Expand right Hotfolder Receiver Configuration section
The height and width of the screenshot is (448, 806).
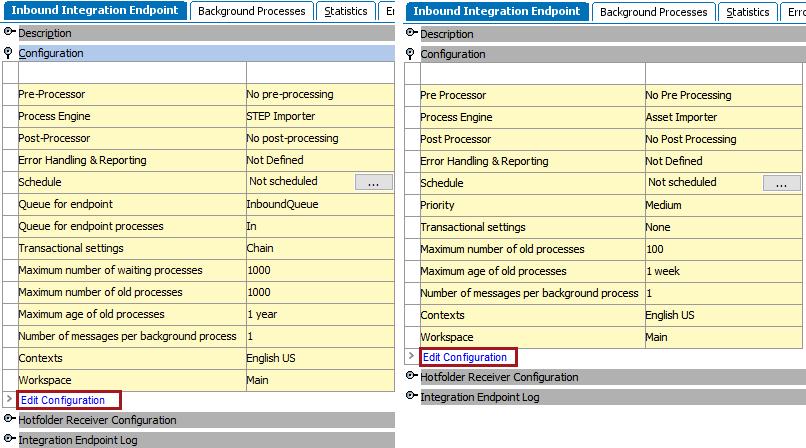411,376
